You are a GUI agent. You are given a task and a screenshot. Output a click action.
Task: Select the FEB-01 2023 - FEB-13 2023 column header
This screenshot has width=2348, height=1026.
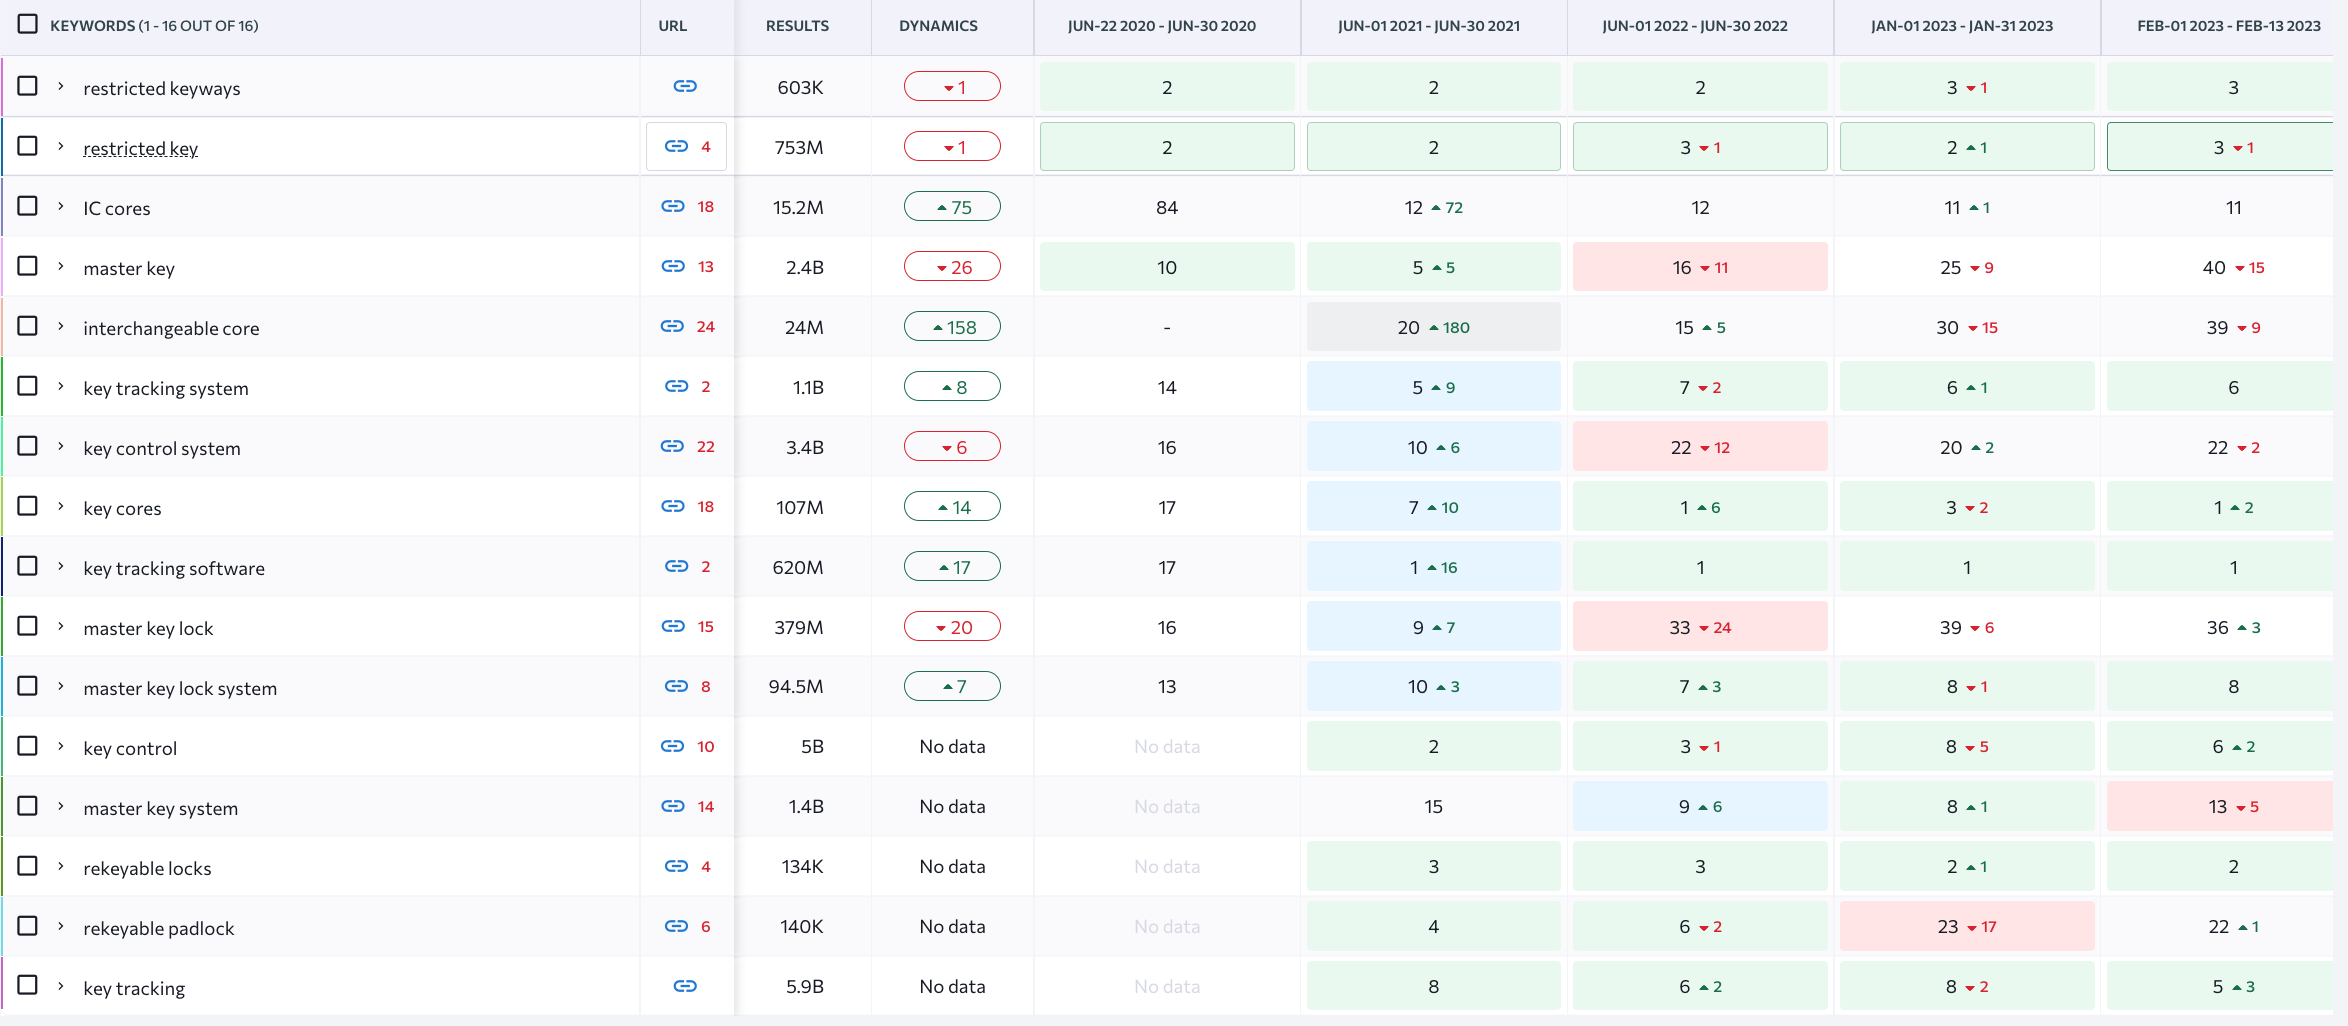[x=2229, y=26]
